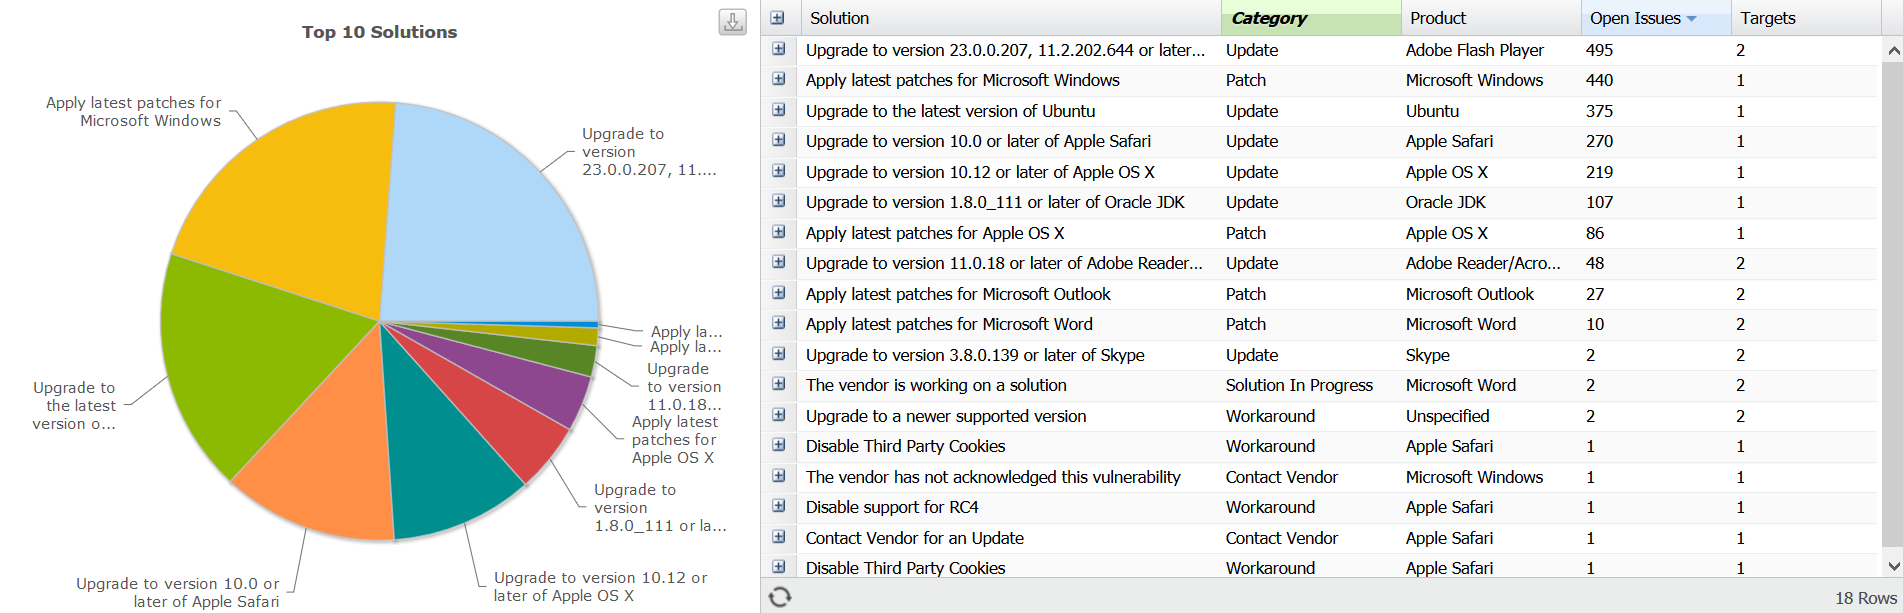Viewport: 1903px width, 613px height.
Task: Open the Contact Vendor for an Update solution
Action: click(914, 538)
